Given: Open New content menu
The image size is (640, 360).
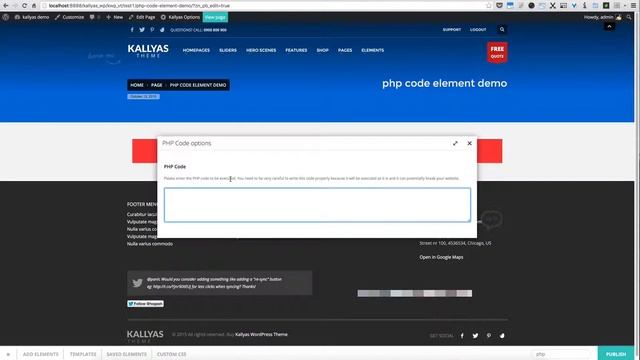Looking at the screenshot, I should click(x=114, y=17).
